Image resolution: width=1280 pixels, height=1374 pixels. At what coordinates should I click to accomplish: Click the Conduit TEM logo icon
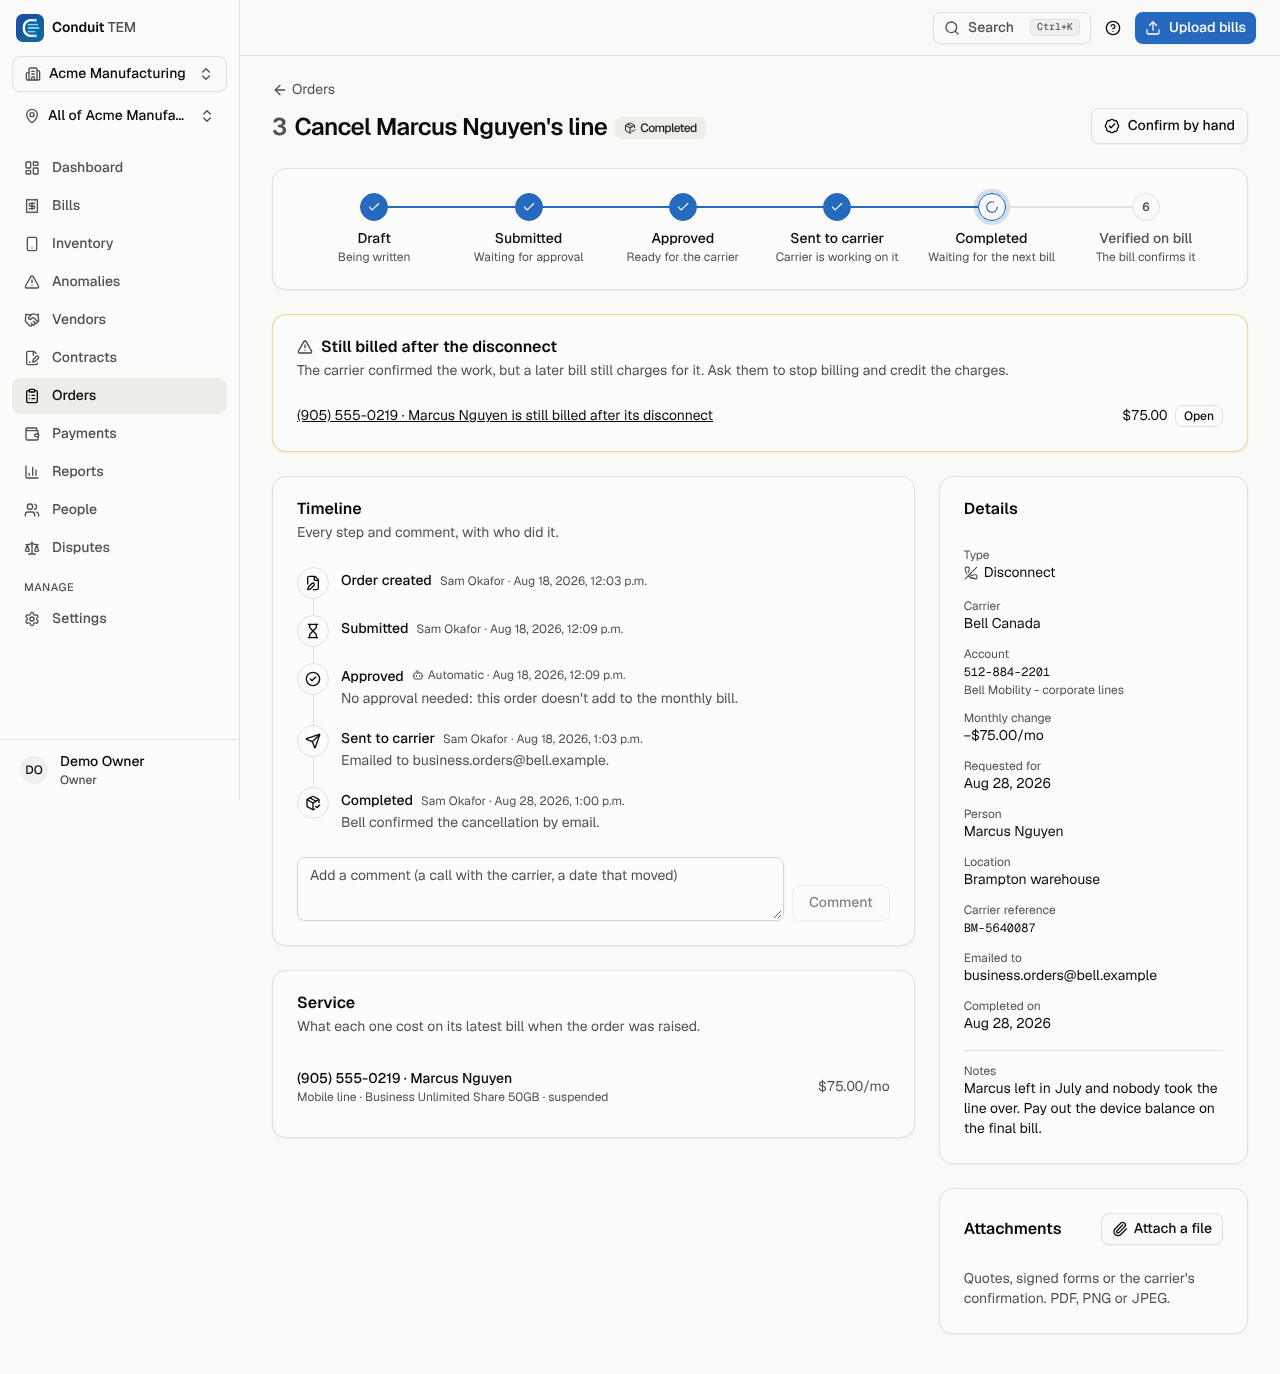click(x=30, y=28)
